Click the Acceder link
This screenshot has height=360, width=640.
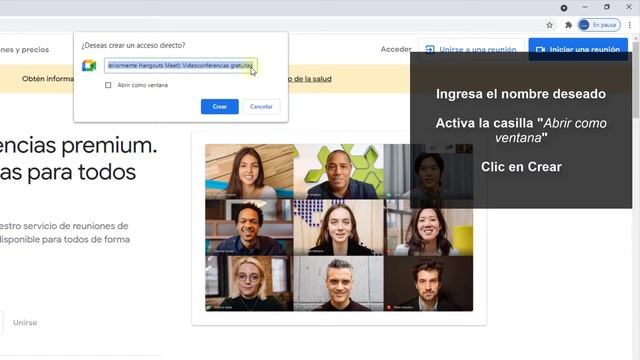pyautogui.click(x=396, y=49)
